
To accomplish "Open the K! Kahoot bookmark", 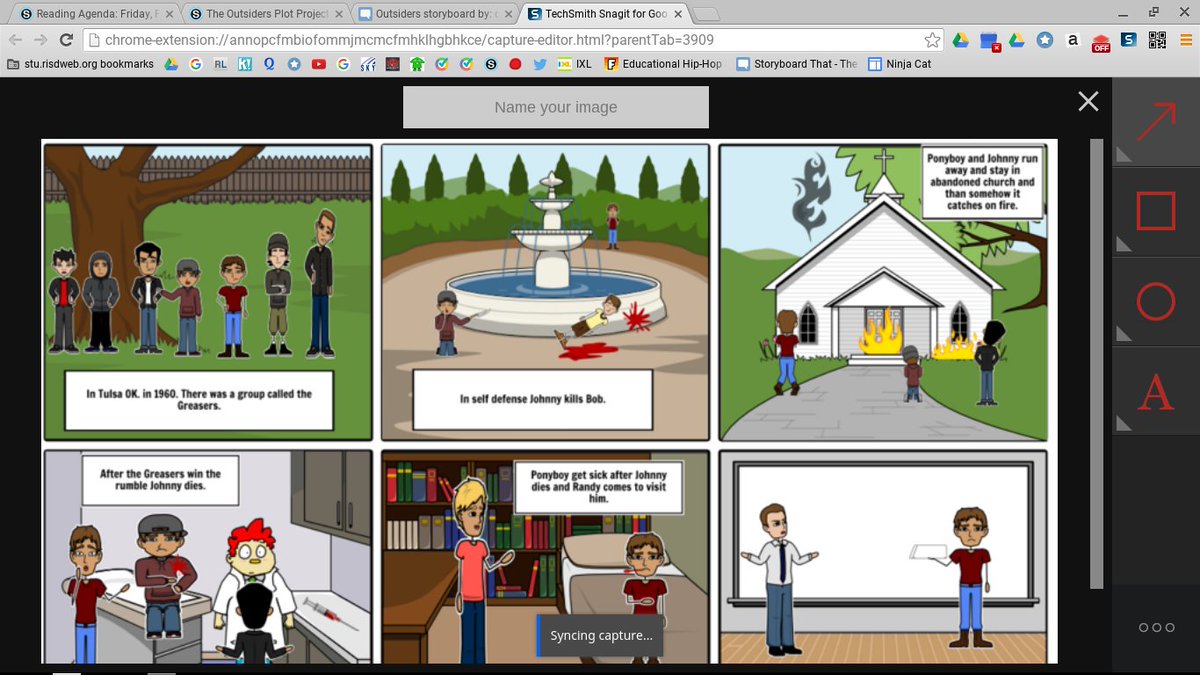I will (245, 63).
